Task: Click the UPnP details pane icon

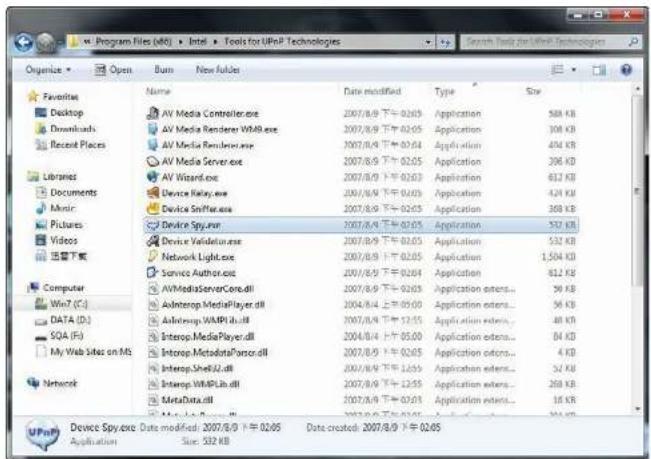Action: coord(42,434)
